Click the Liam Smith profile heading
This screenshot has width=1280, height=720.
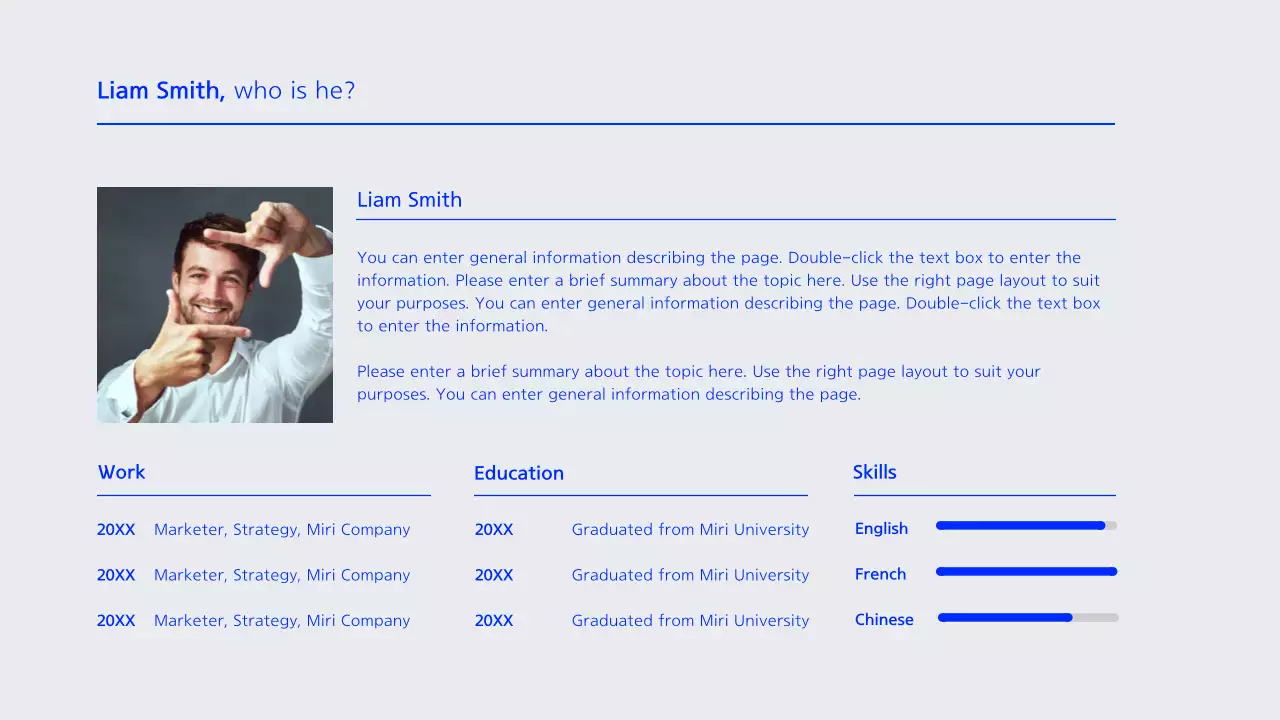tap(409, 200)
